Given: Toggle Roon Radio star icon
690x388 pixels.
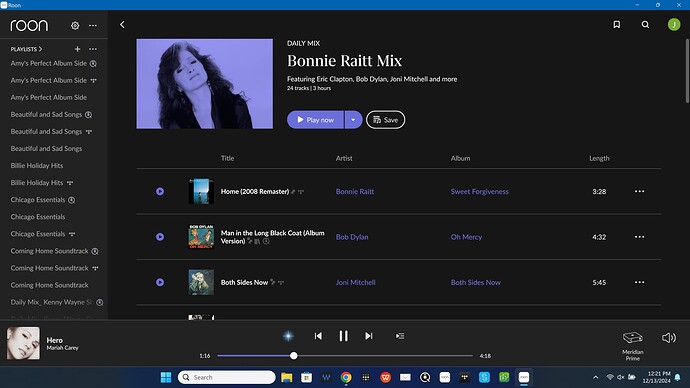Looking at the screenshot, I should click(288, 336).
